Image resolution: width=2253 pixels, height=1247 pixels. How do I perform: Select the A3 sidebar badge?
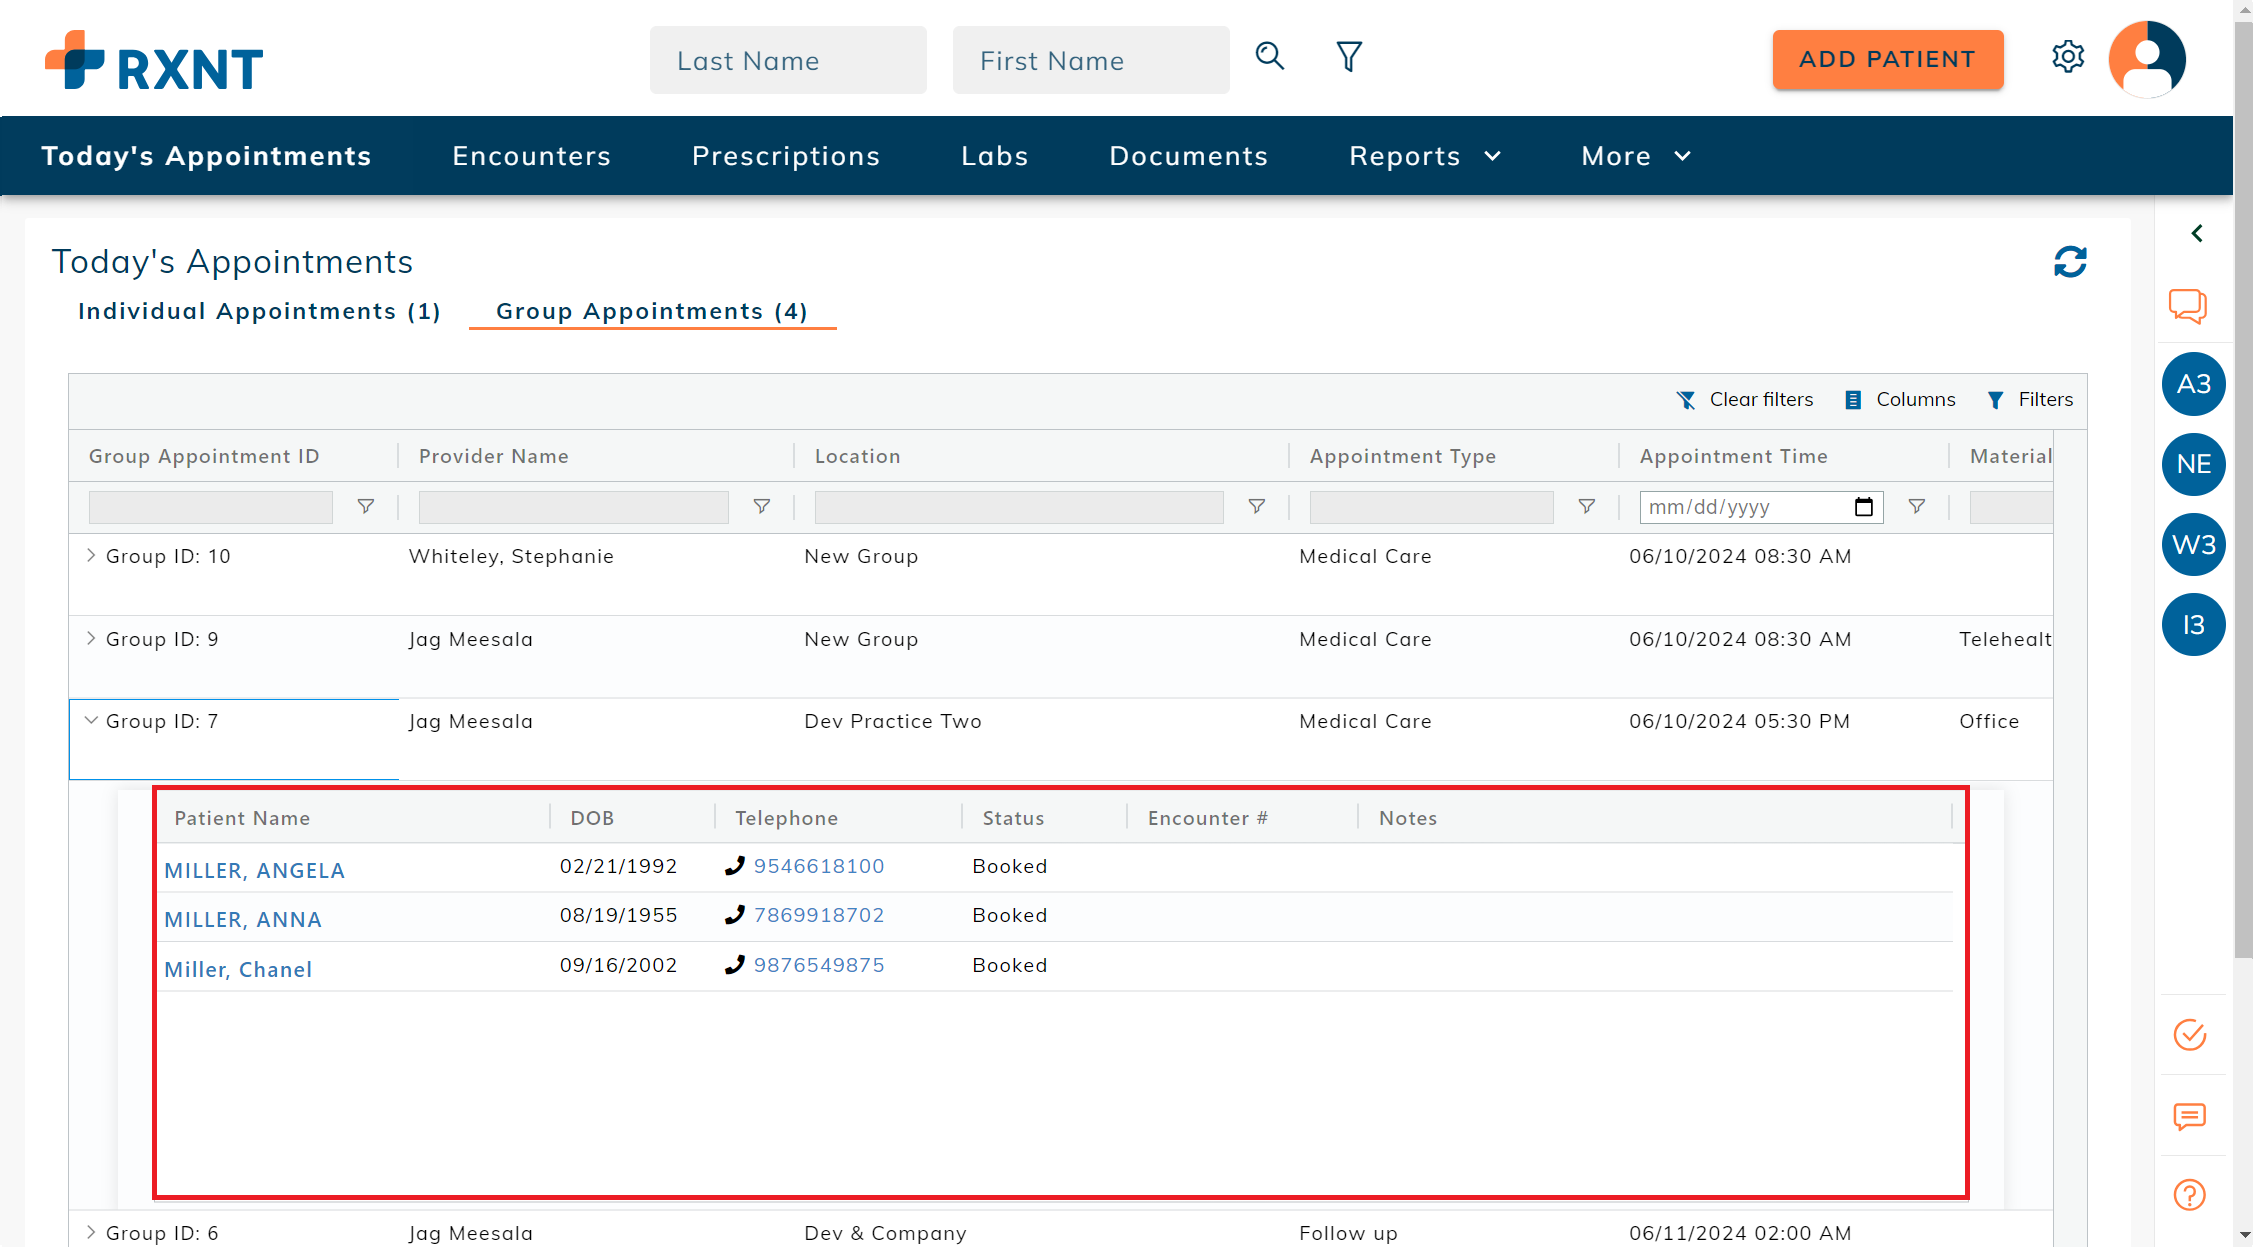[2193, 384]
